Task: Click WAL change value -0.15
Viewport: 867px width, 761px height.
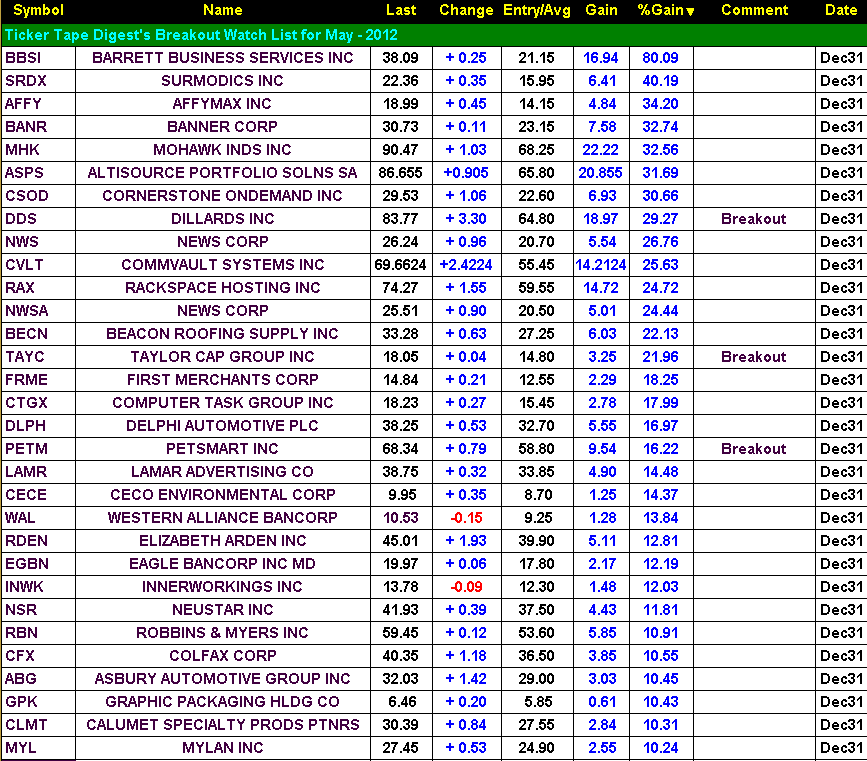Action: pos(467,518)
